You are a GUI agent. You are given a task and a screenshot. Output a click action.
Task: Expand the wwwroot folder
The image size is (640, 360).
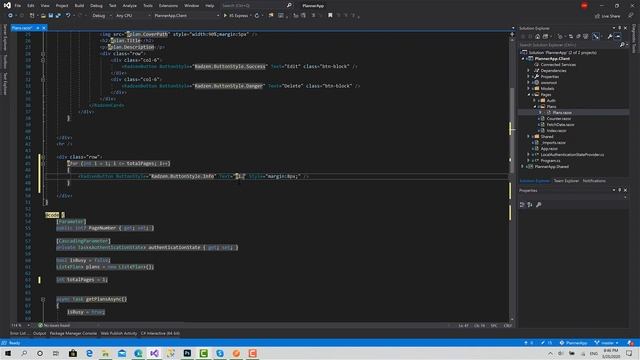[x=529, y=82]
